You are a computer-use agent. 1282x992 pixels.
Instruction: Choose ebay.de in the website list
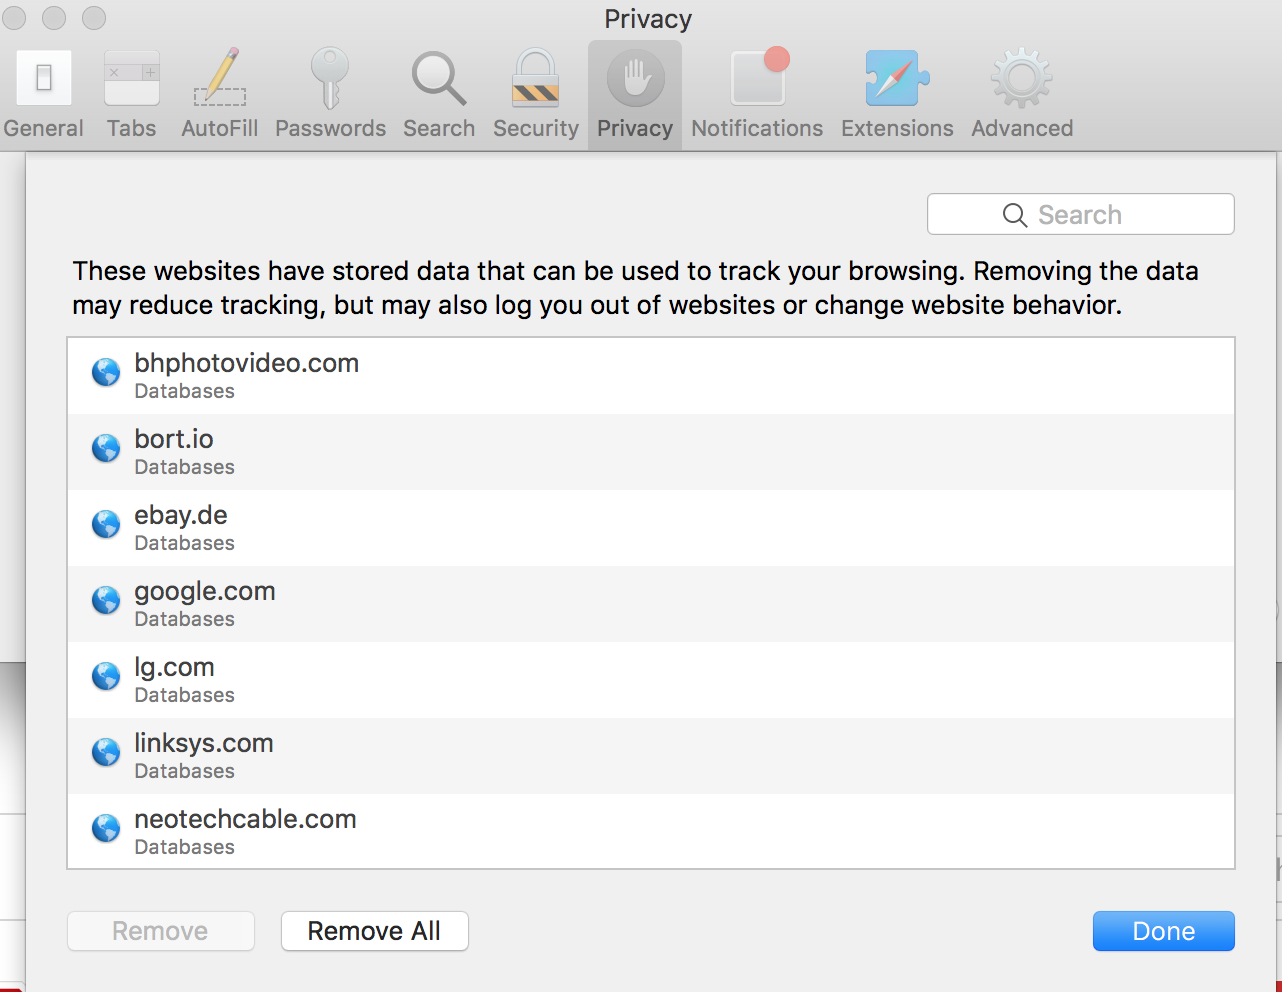[x=651, y=528]
